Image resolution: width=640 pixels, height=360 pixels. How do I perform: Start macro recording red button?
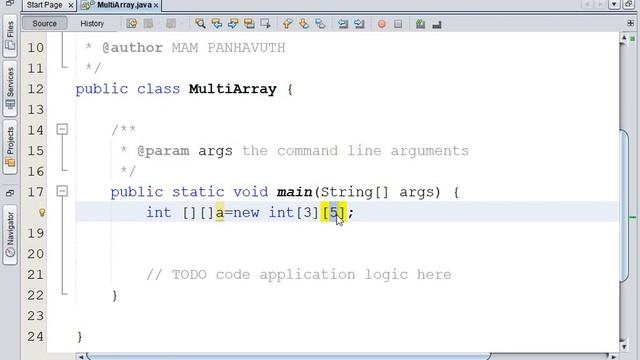click(x=382, y=24)
